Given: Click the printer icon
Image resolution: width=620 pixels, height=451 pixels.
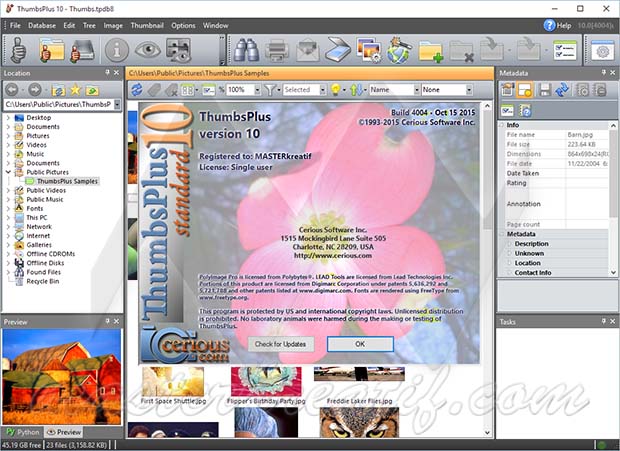Looking at the screenshot, I should (x=277, y=50).
